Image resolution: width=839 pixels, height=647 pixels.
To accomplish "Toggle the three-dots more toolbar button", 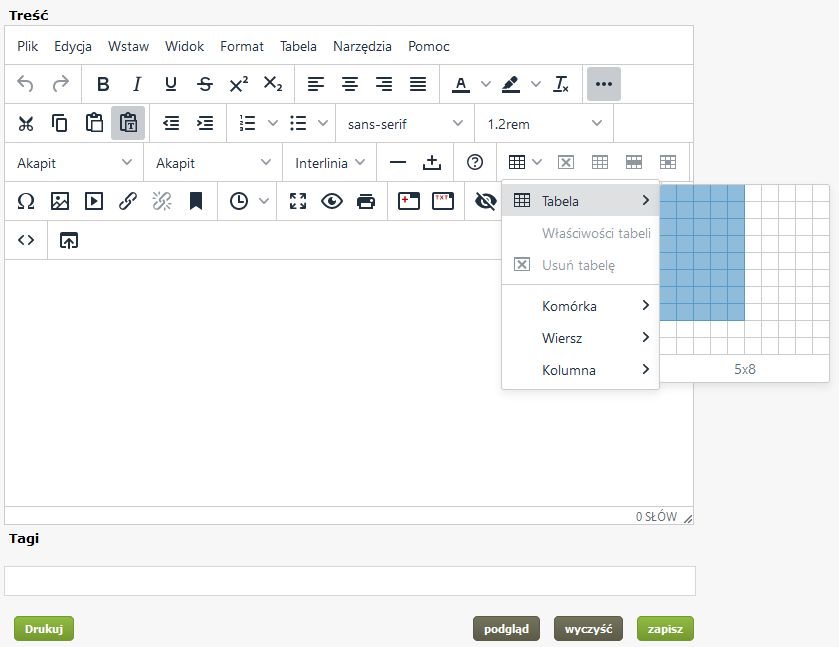I will [604, 84].
